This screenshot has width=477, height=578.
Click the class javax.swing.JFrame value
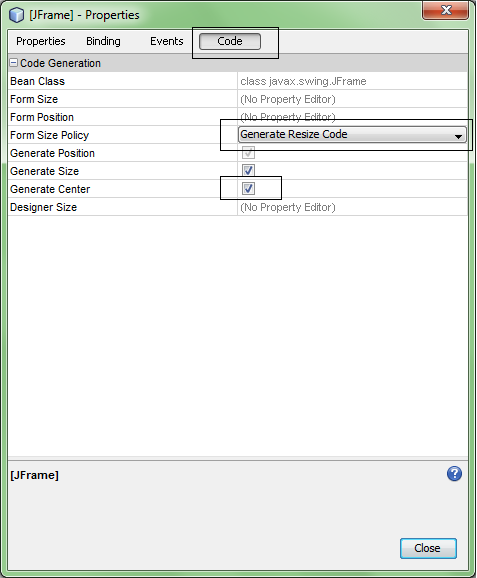coord(303,81)
